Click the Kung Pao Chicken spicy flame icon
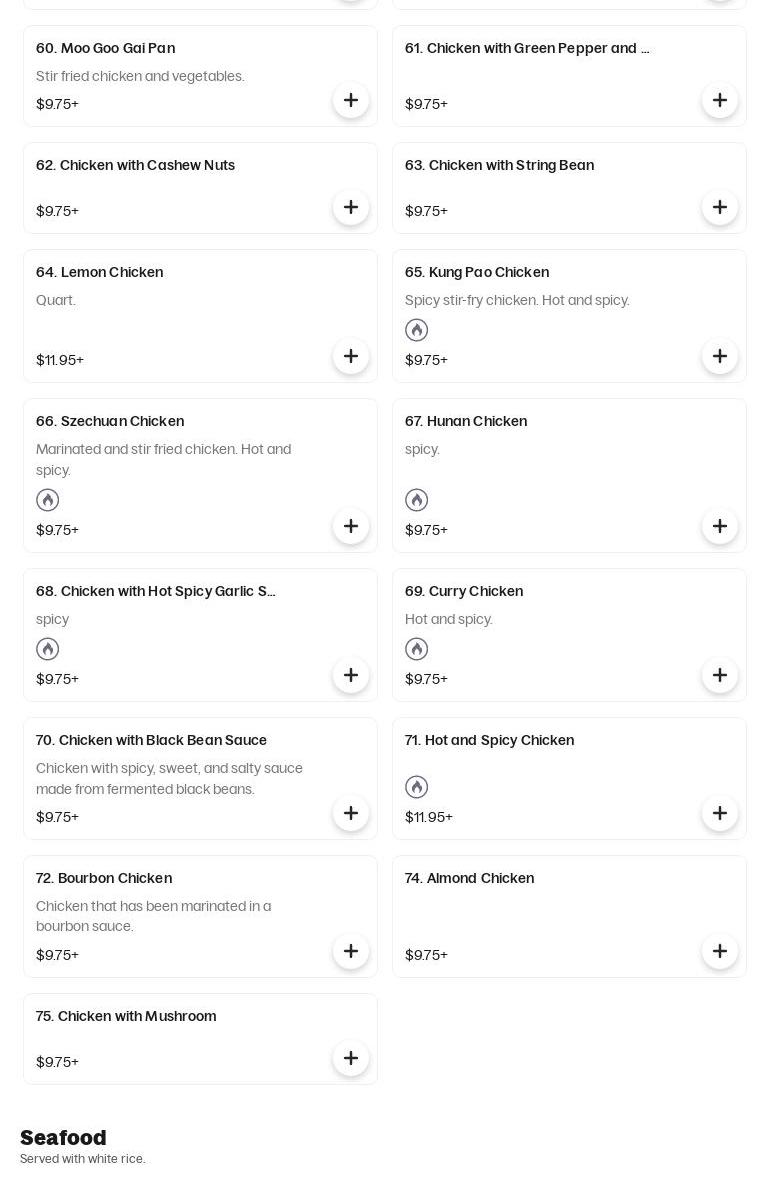 coord(417,330)
